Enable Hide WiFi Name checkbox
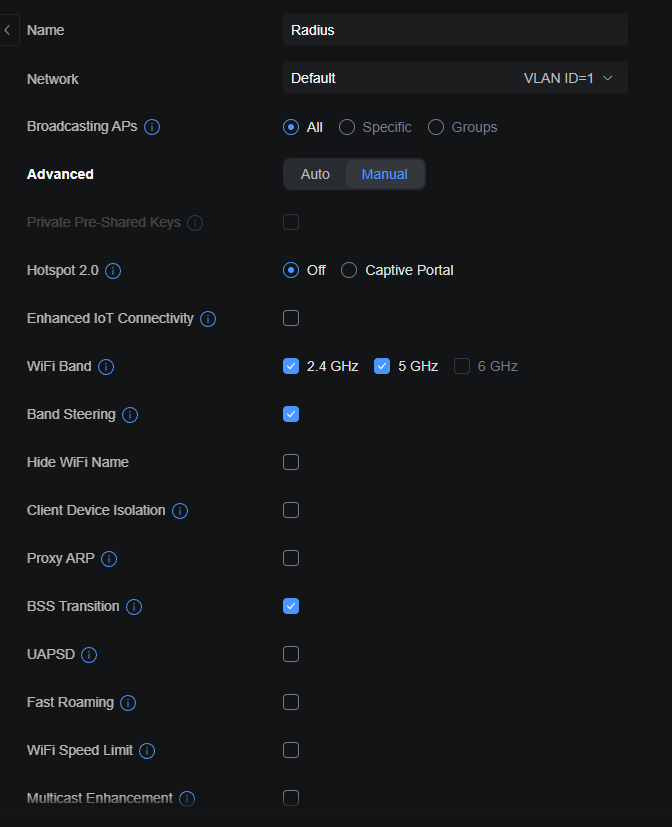The width and height of the screenshot is (672, 827). coord(291,462)
